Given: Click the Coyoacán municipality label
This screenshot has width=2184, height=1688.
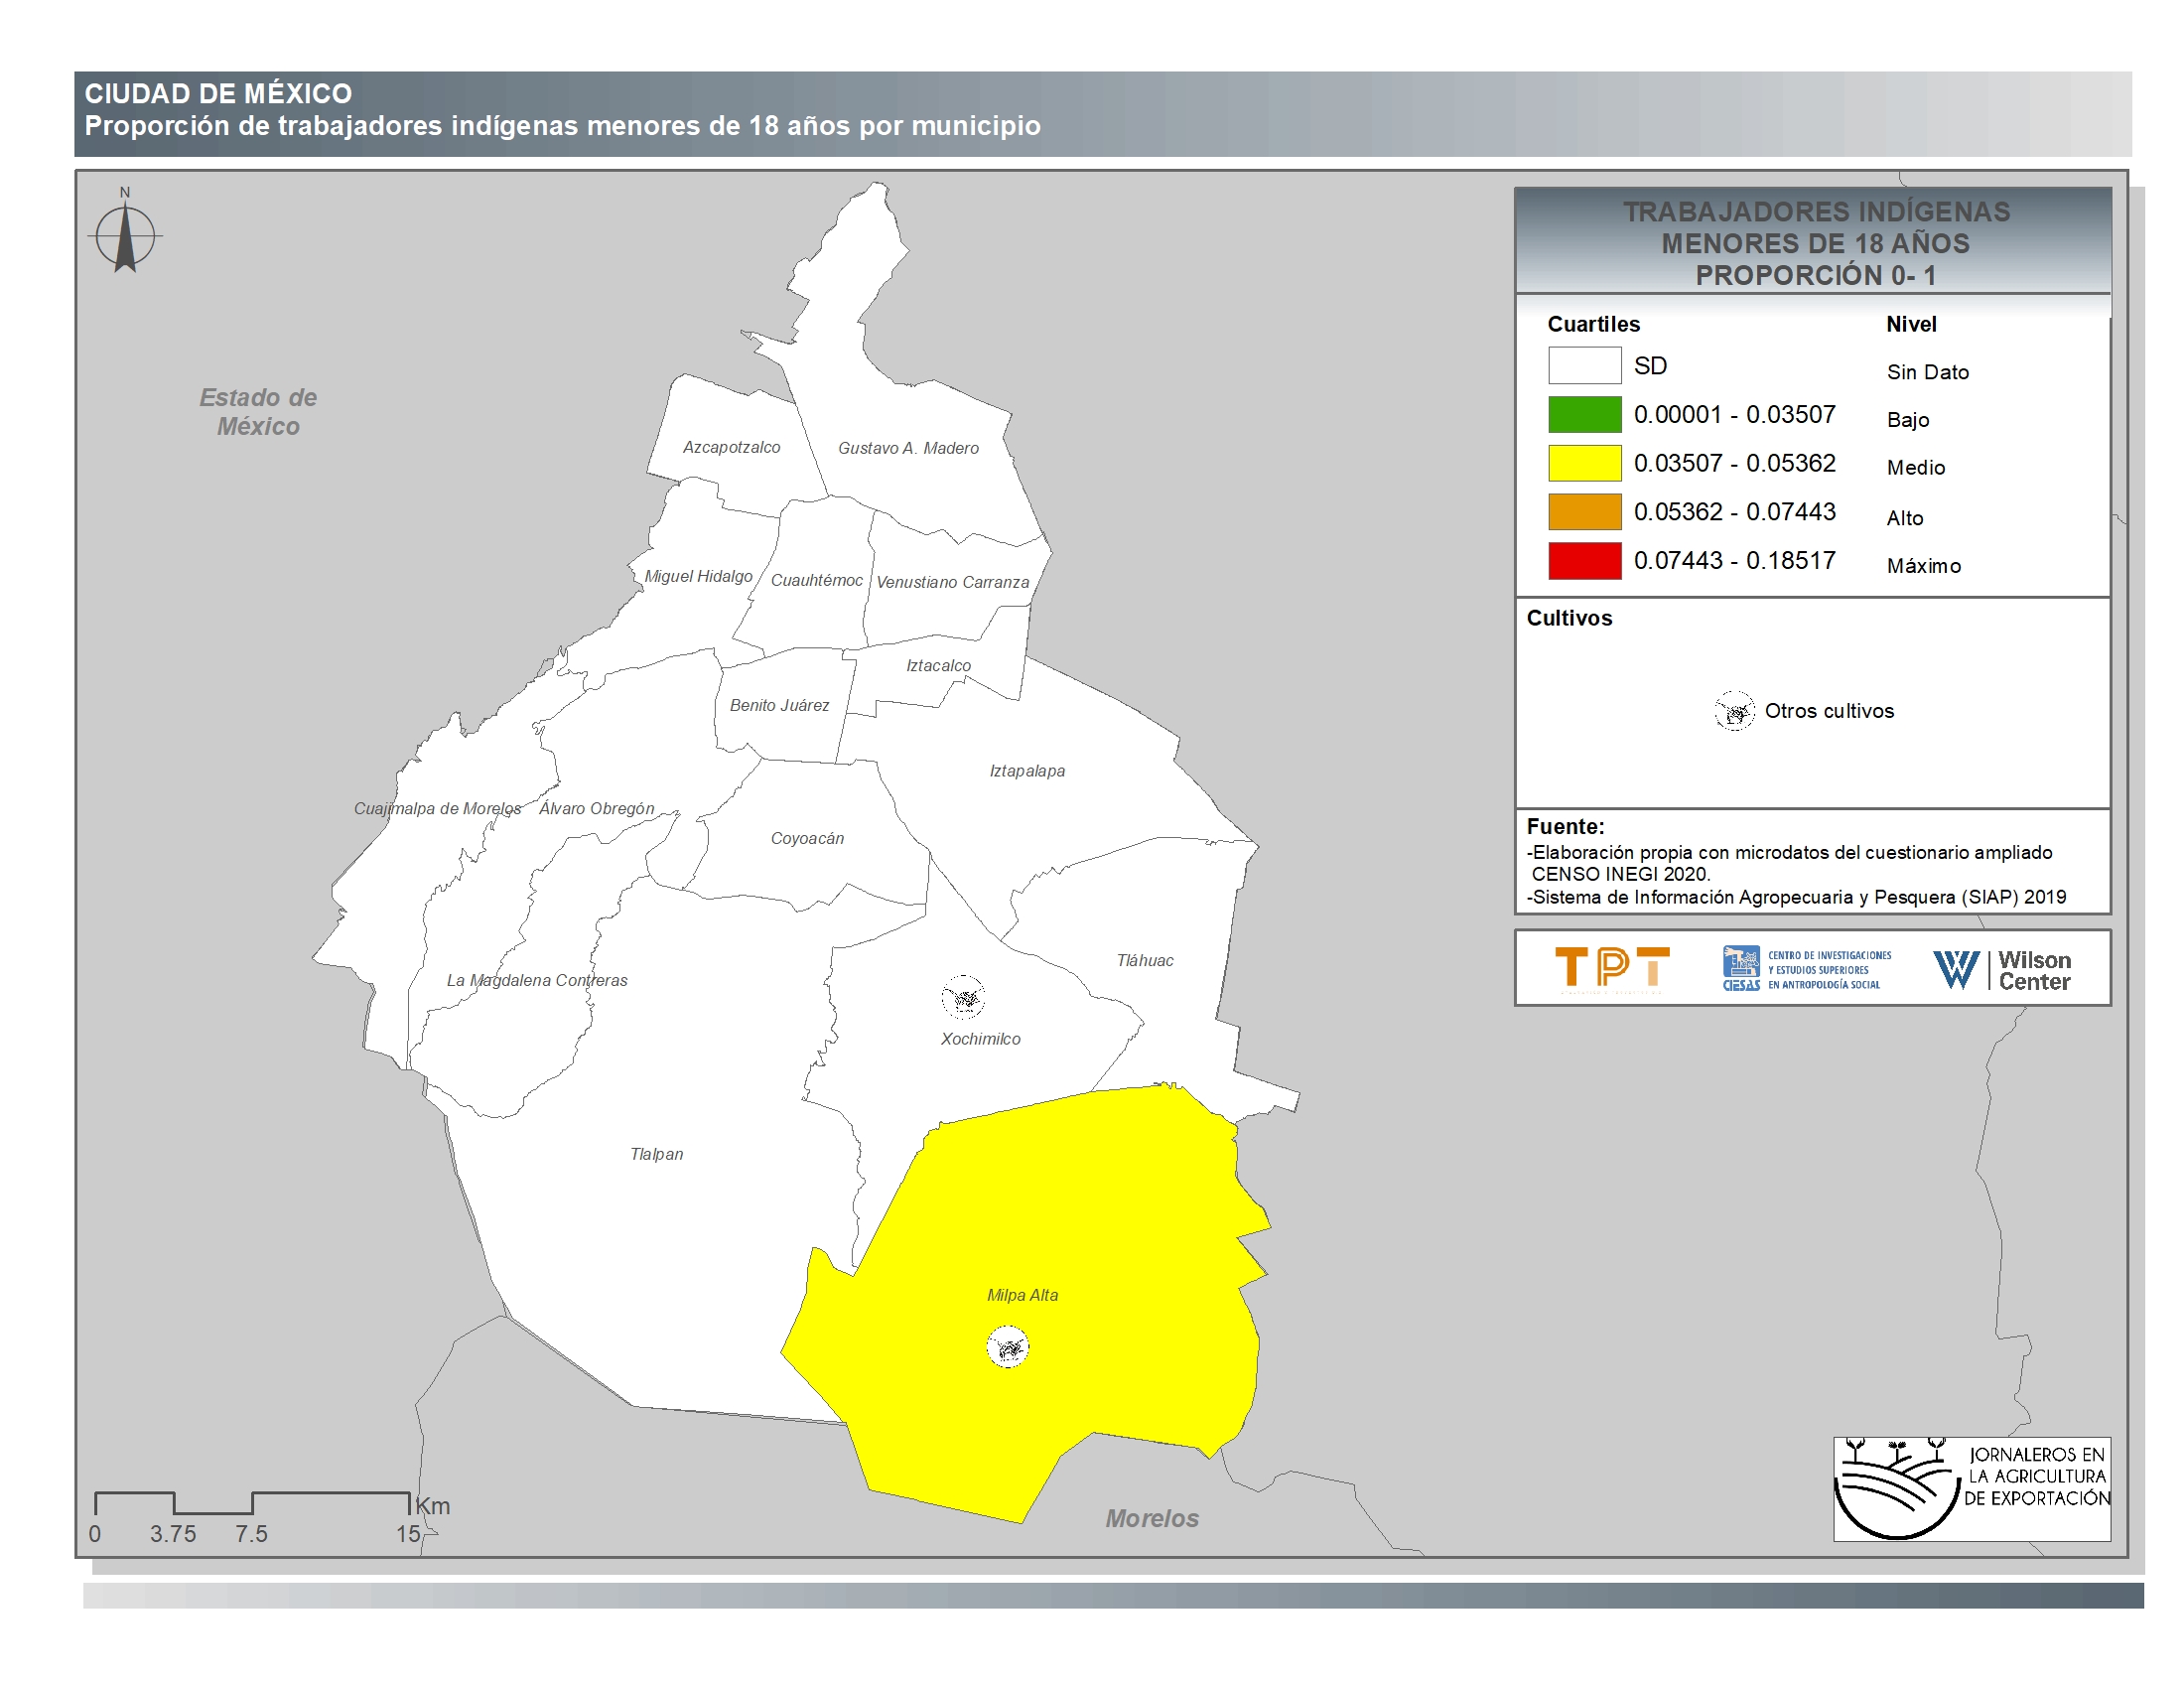Looking at the screenshot, I should tap(807, 839).
